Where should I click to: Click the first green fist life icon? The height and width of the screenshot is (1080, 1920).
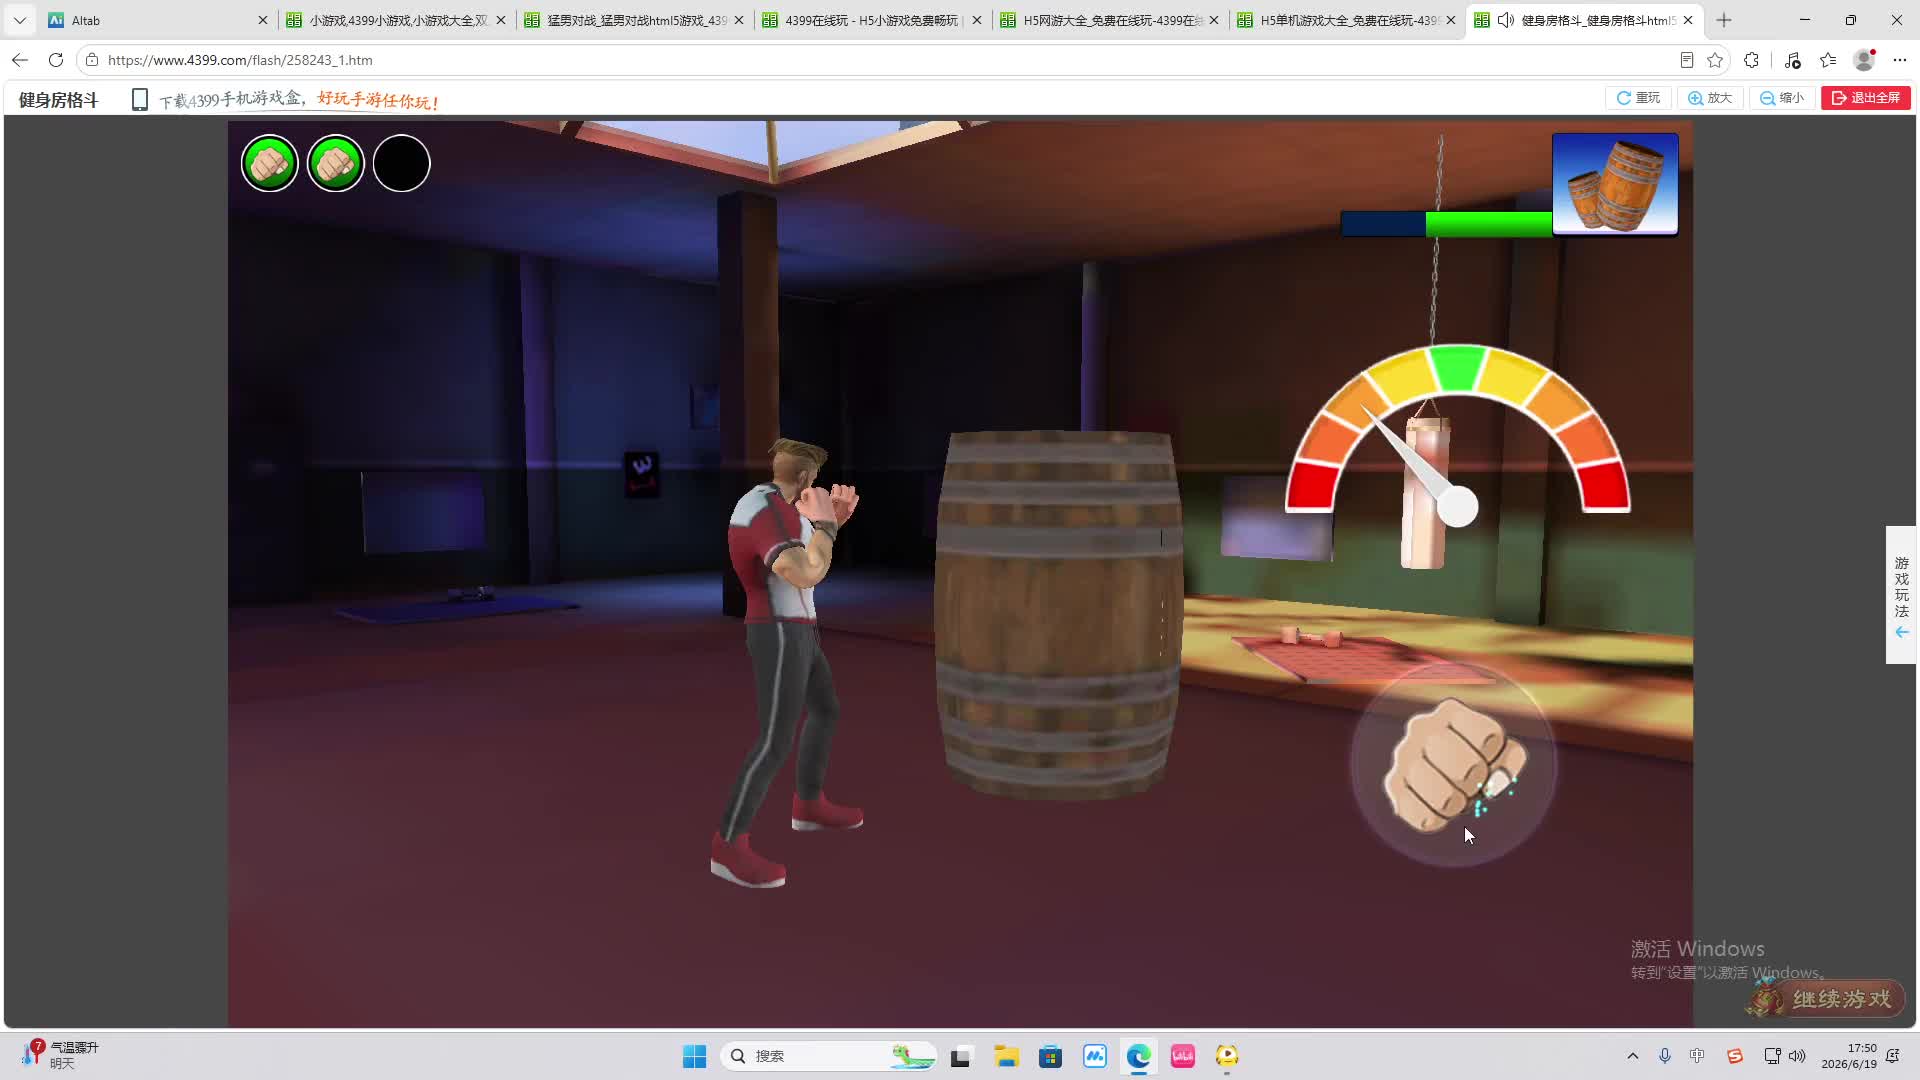click(x=270, y=163)
